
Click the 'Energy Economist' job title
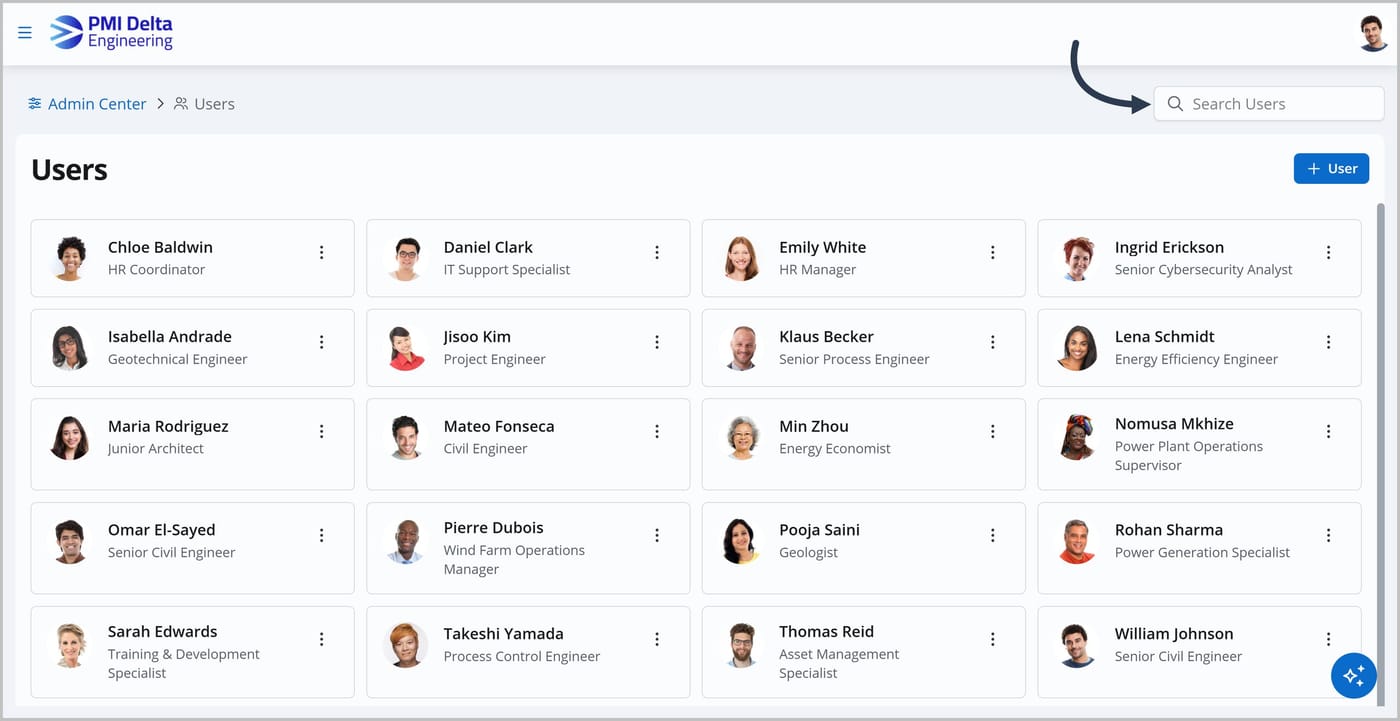(x=835, y=449)
